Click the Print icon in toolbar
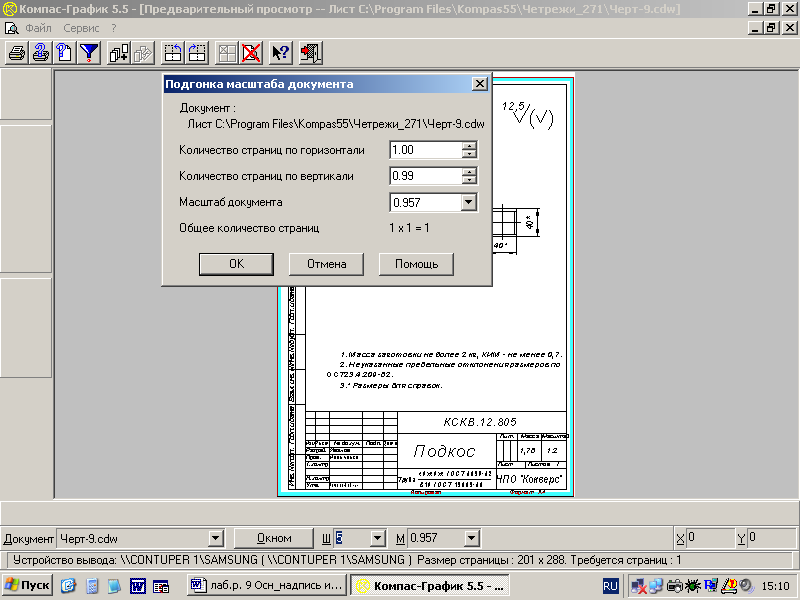 (x=17, y=53)
